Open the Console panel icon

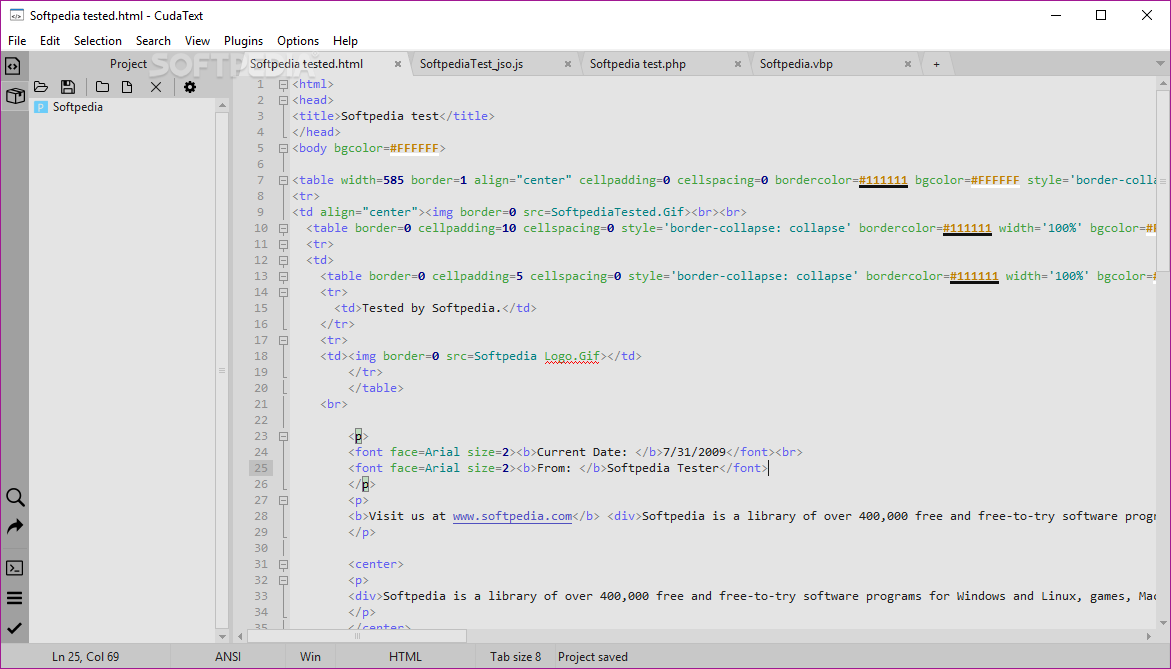[x=15, y=568]
